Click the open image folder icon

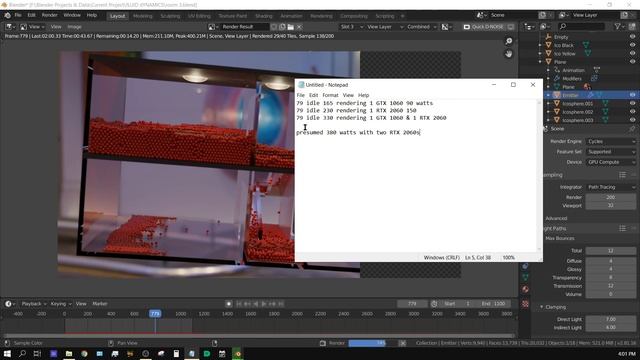(291, 27)
